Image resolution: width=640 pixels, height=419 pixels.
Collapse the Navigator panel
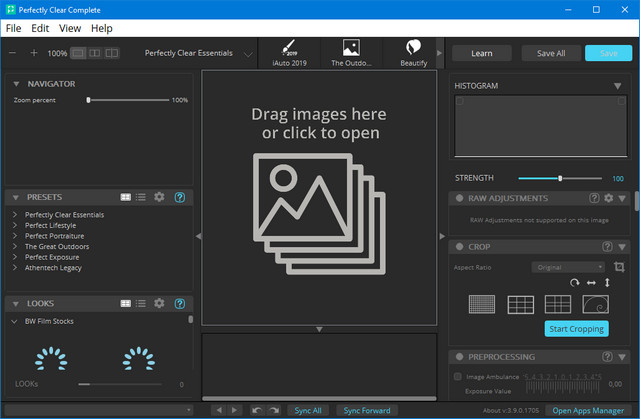click(14, 84)
